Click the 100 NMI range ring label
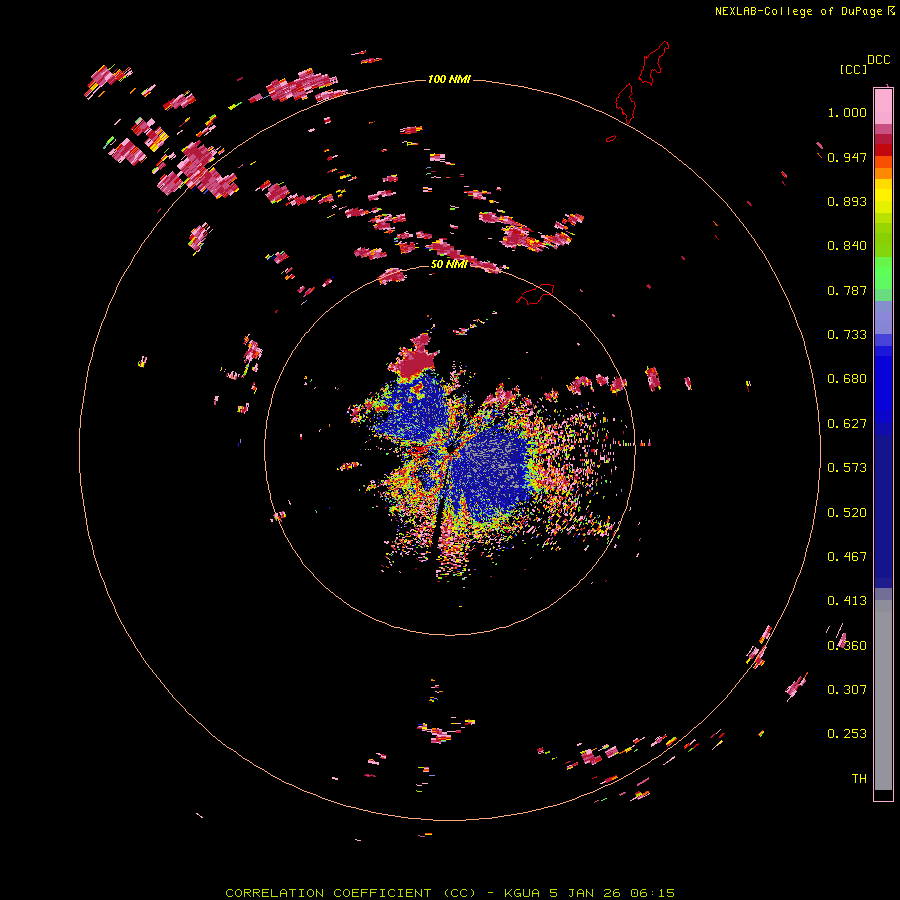The height and width of the screenshot is (900, 900). [x=449, y=79]
